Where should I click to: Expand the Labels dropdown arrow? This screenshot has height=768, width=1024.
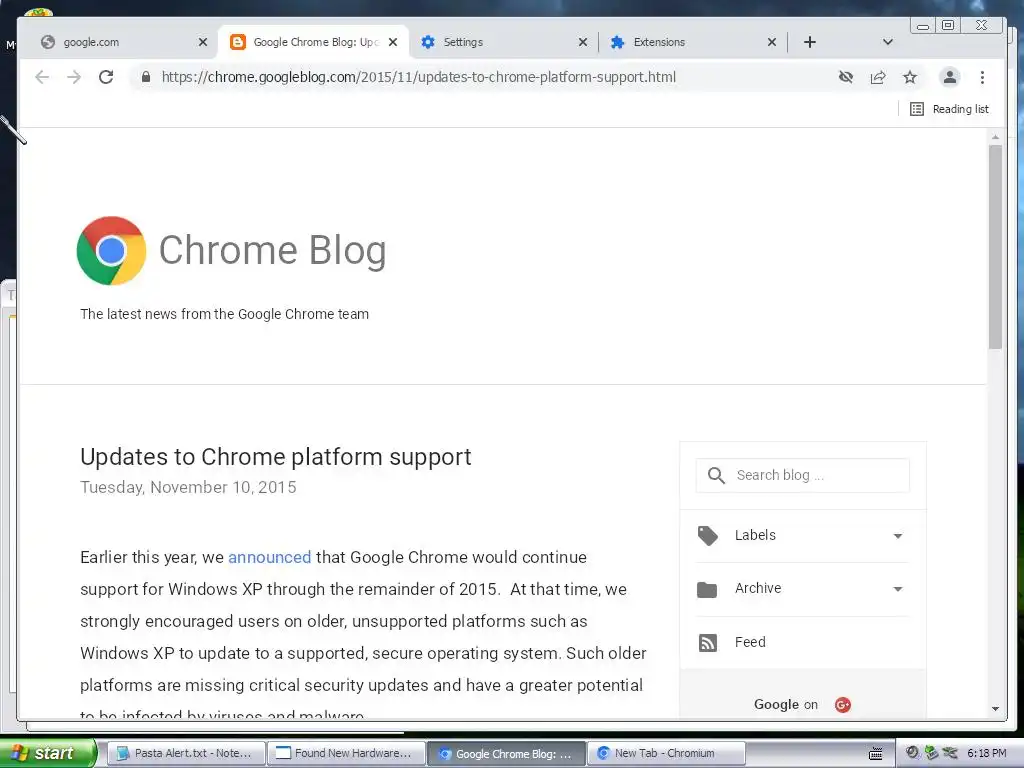tap(898, 536)
